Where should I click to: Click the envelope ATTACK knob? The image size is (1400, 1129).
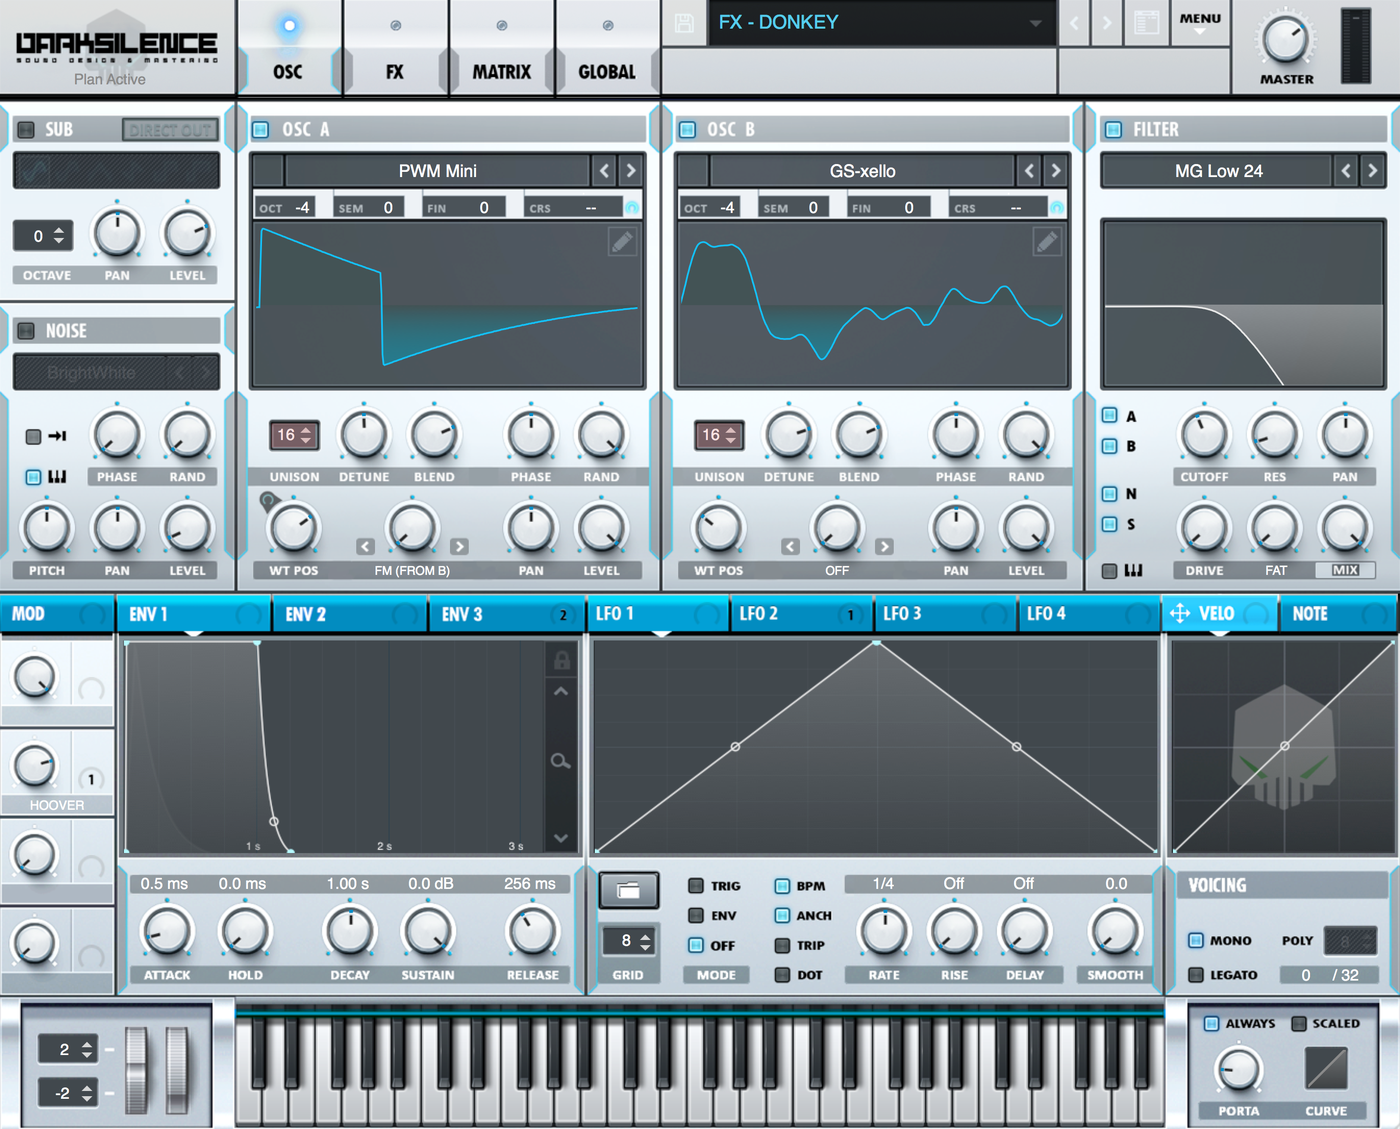coord(167,930)
